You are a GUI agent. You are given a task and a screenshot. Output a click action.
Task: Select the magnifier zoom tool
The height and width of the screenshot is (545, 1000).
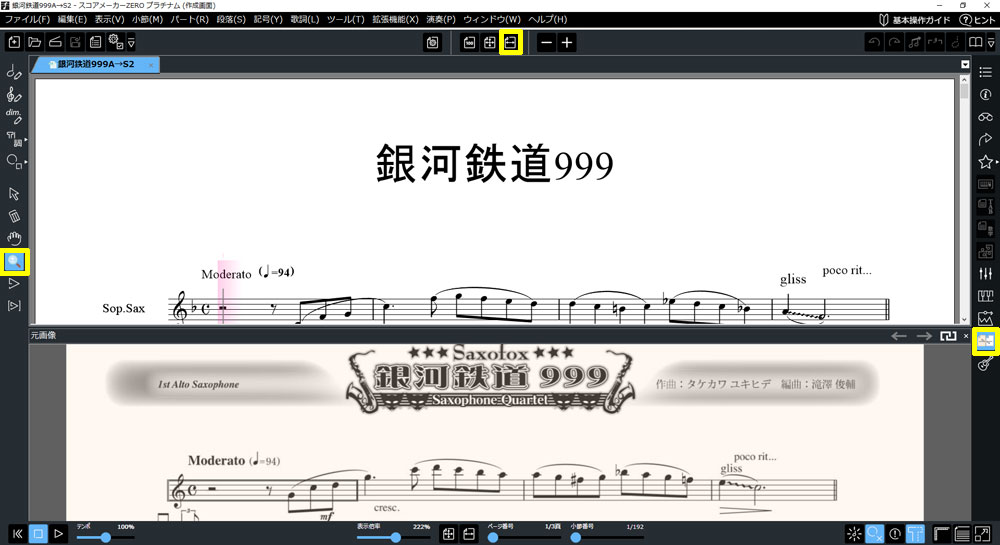[14, 261]
